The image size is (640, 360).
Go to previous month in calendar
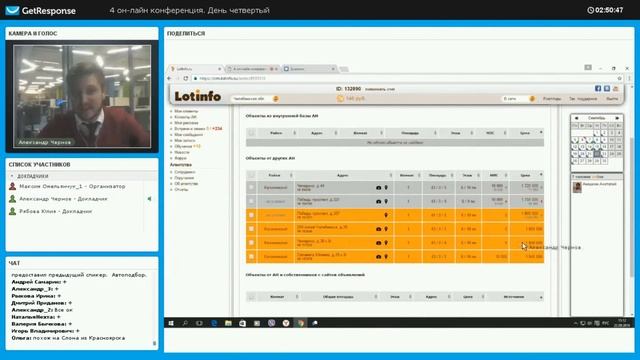pos(576,118)
